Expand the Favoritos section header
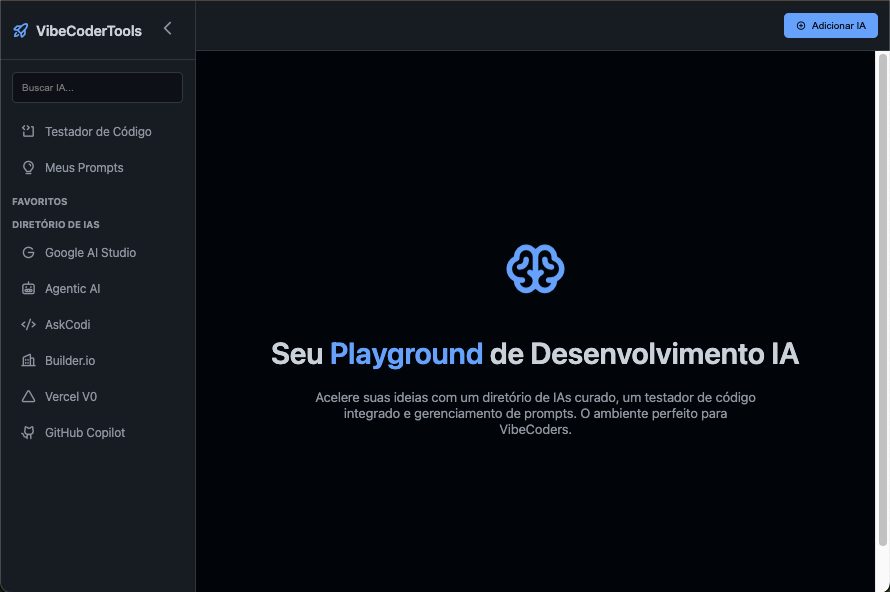Viewport: 890px width, 592px height. 40,202
